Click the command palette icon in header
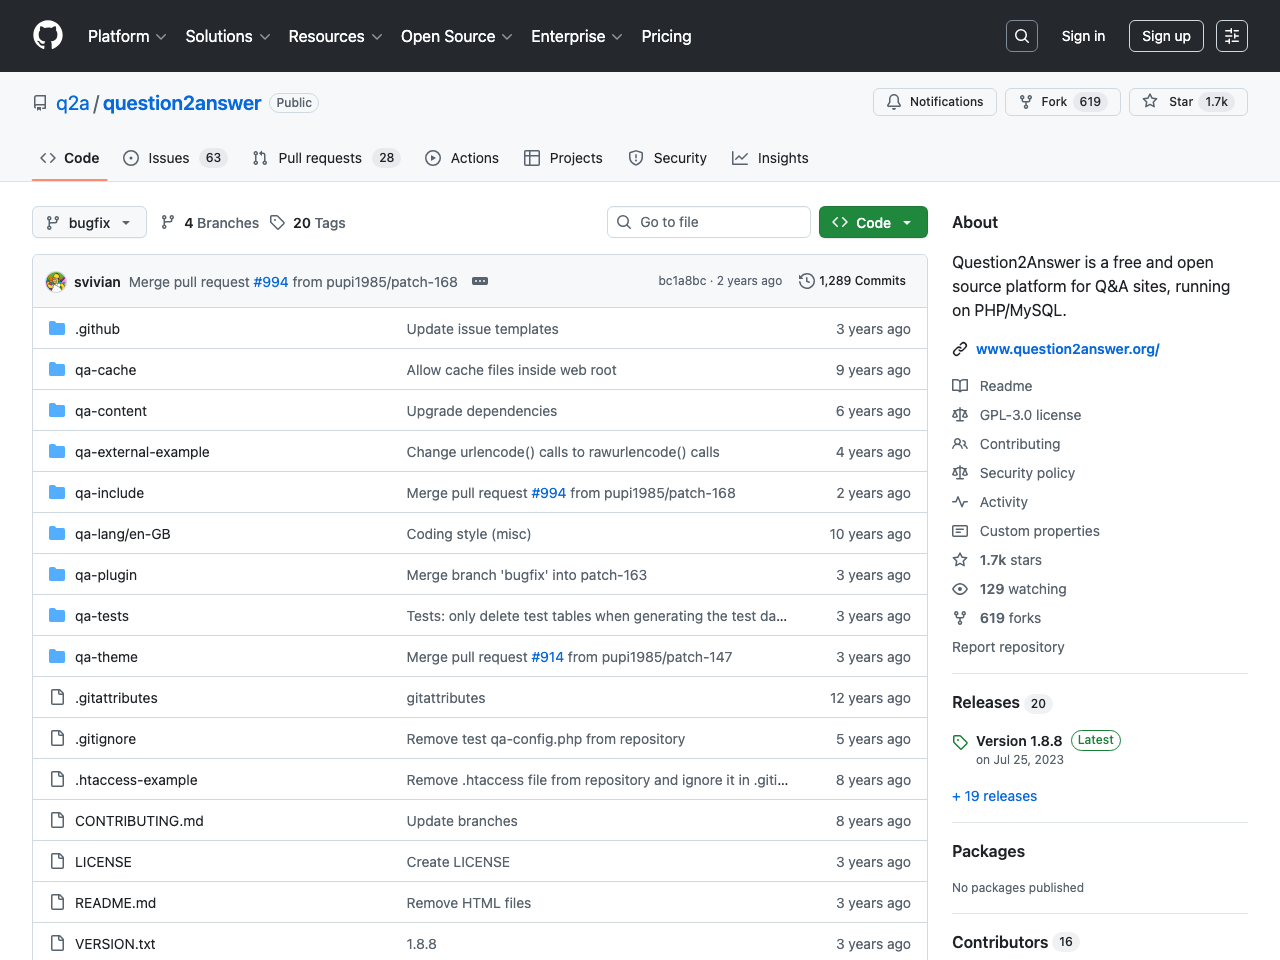Image resolution: width=1280 pixels, height=960 pixels. click(x=1231, y=36)
